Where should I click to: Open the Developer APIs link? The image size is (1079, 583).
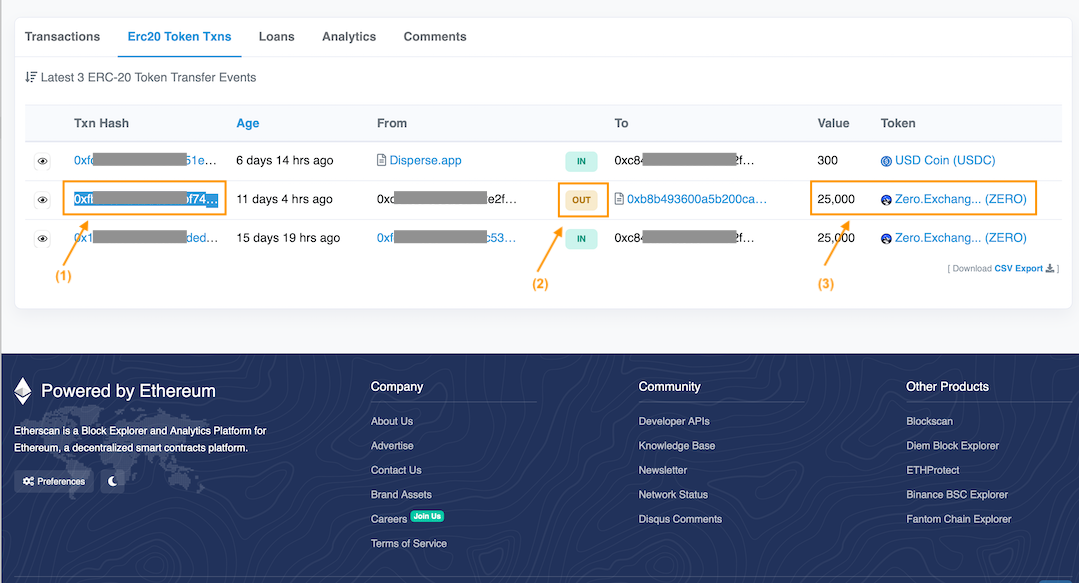coord(674,421)
